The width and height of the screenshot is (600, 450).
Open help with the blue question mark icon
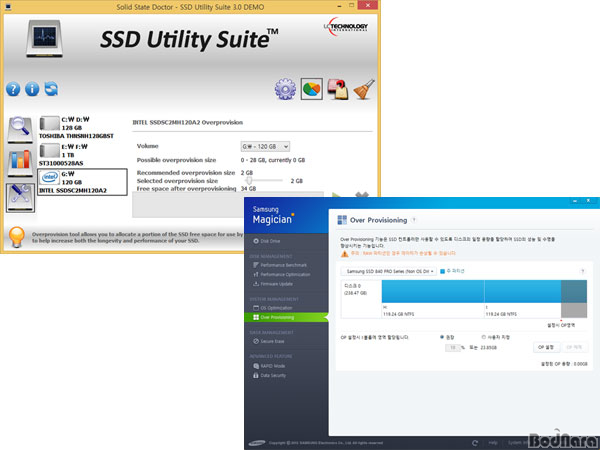(13, 89)
